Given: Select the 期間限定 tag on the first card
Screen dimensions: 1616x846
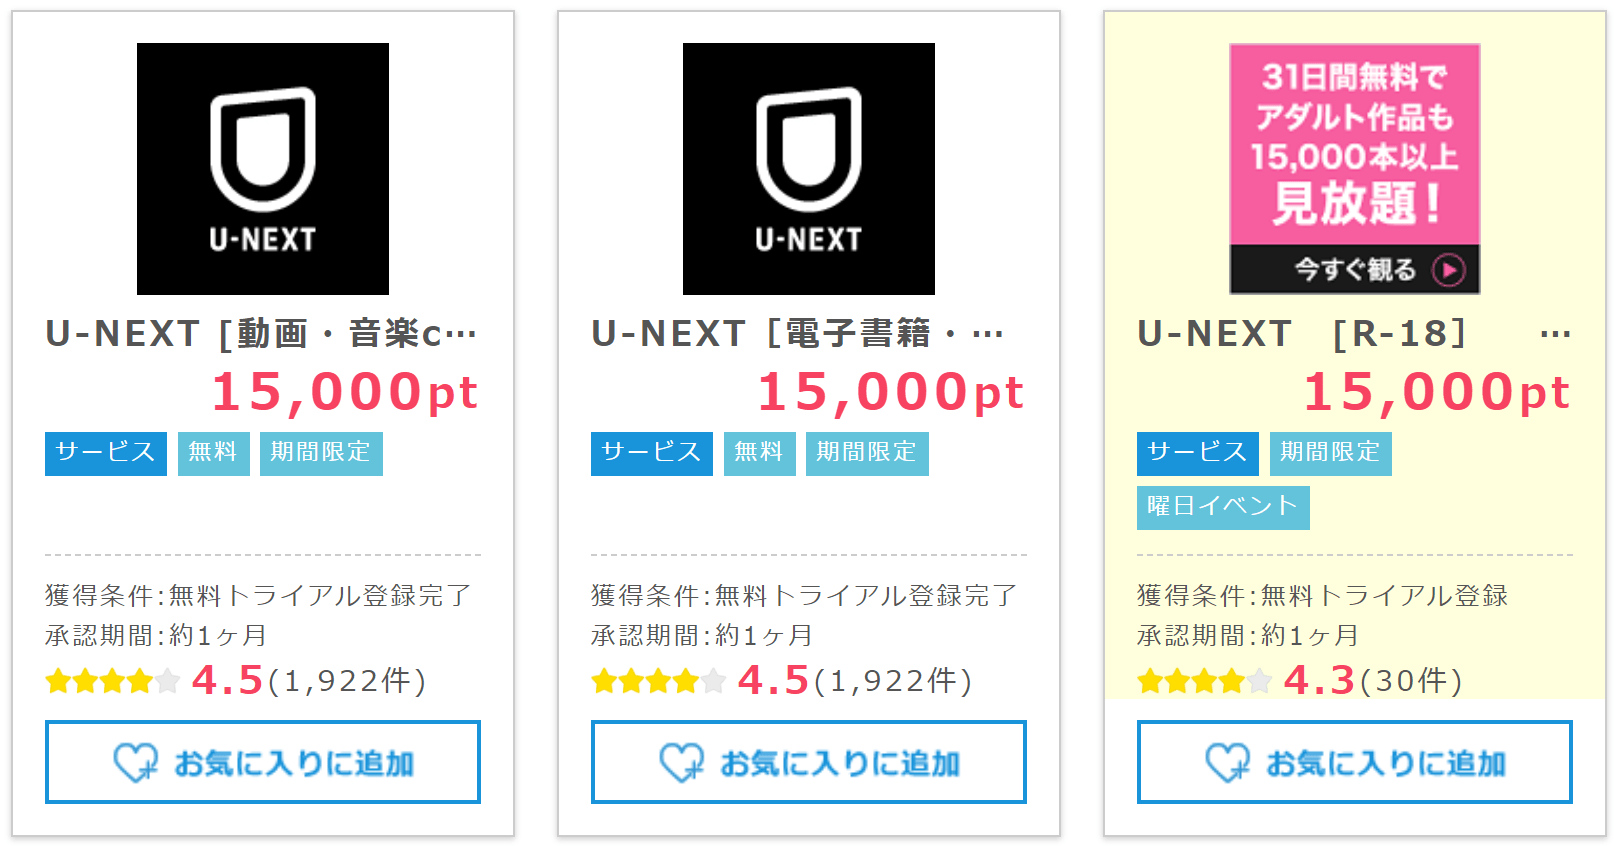Looking at the screenshot, I should tap(321, 453).
